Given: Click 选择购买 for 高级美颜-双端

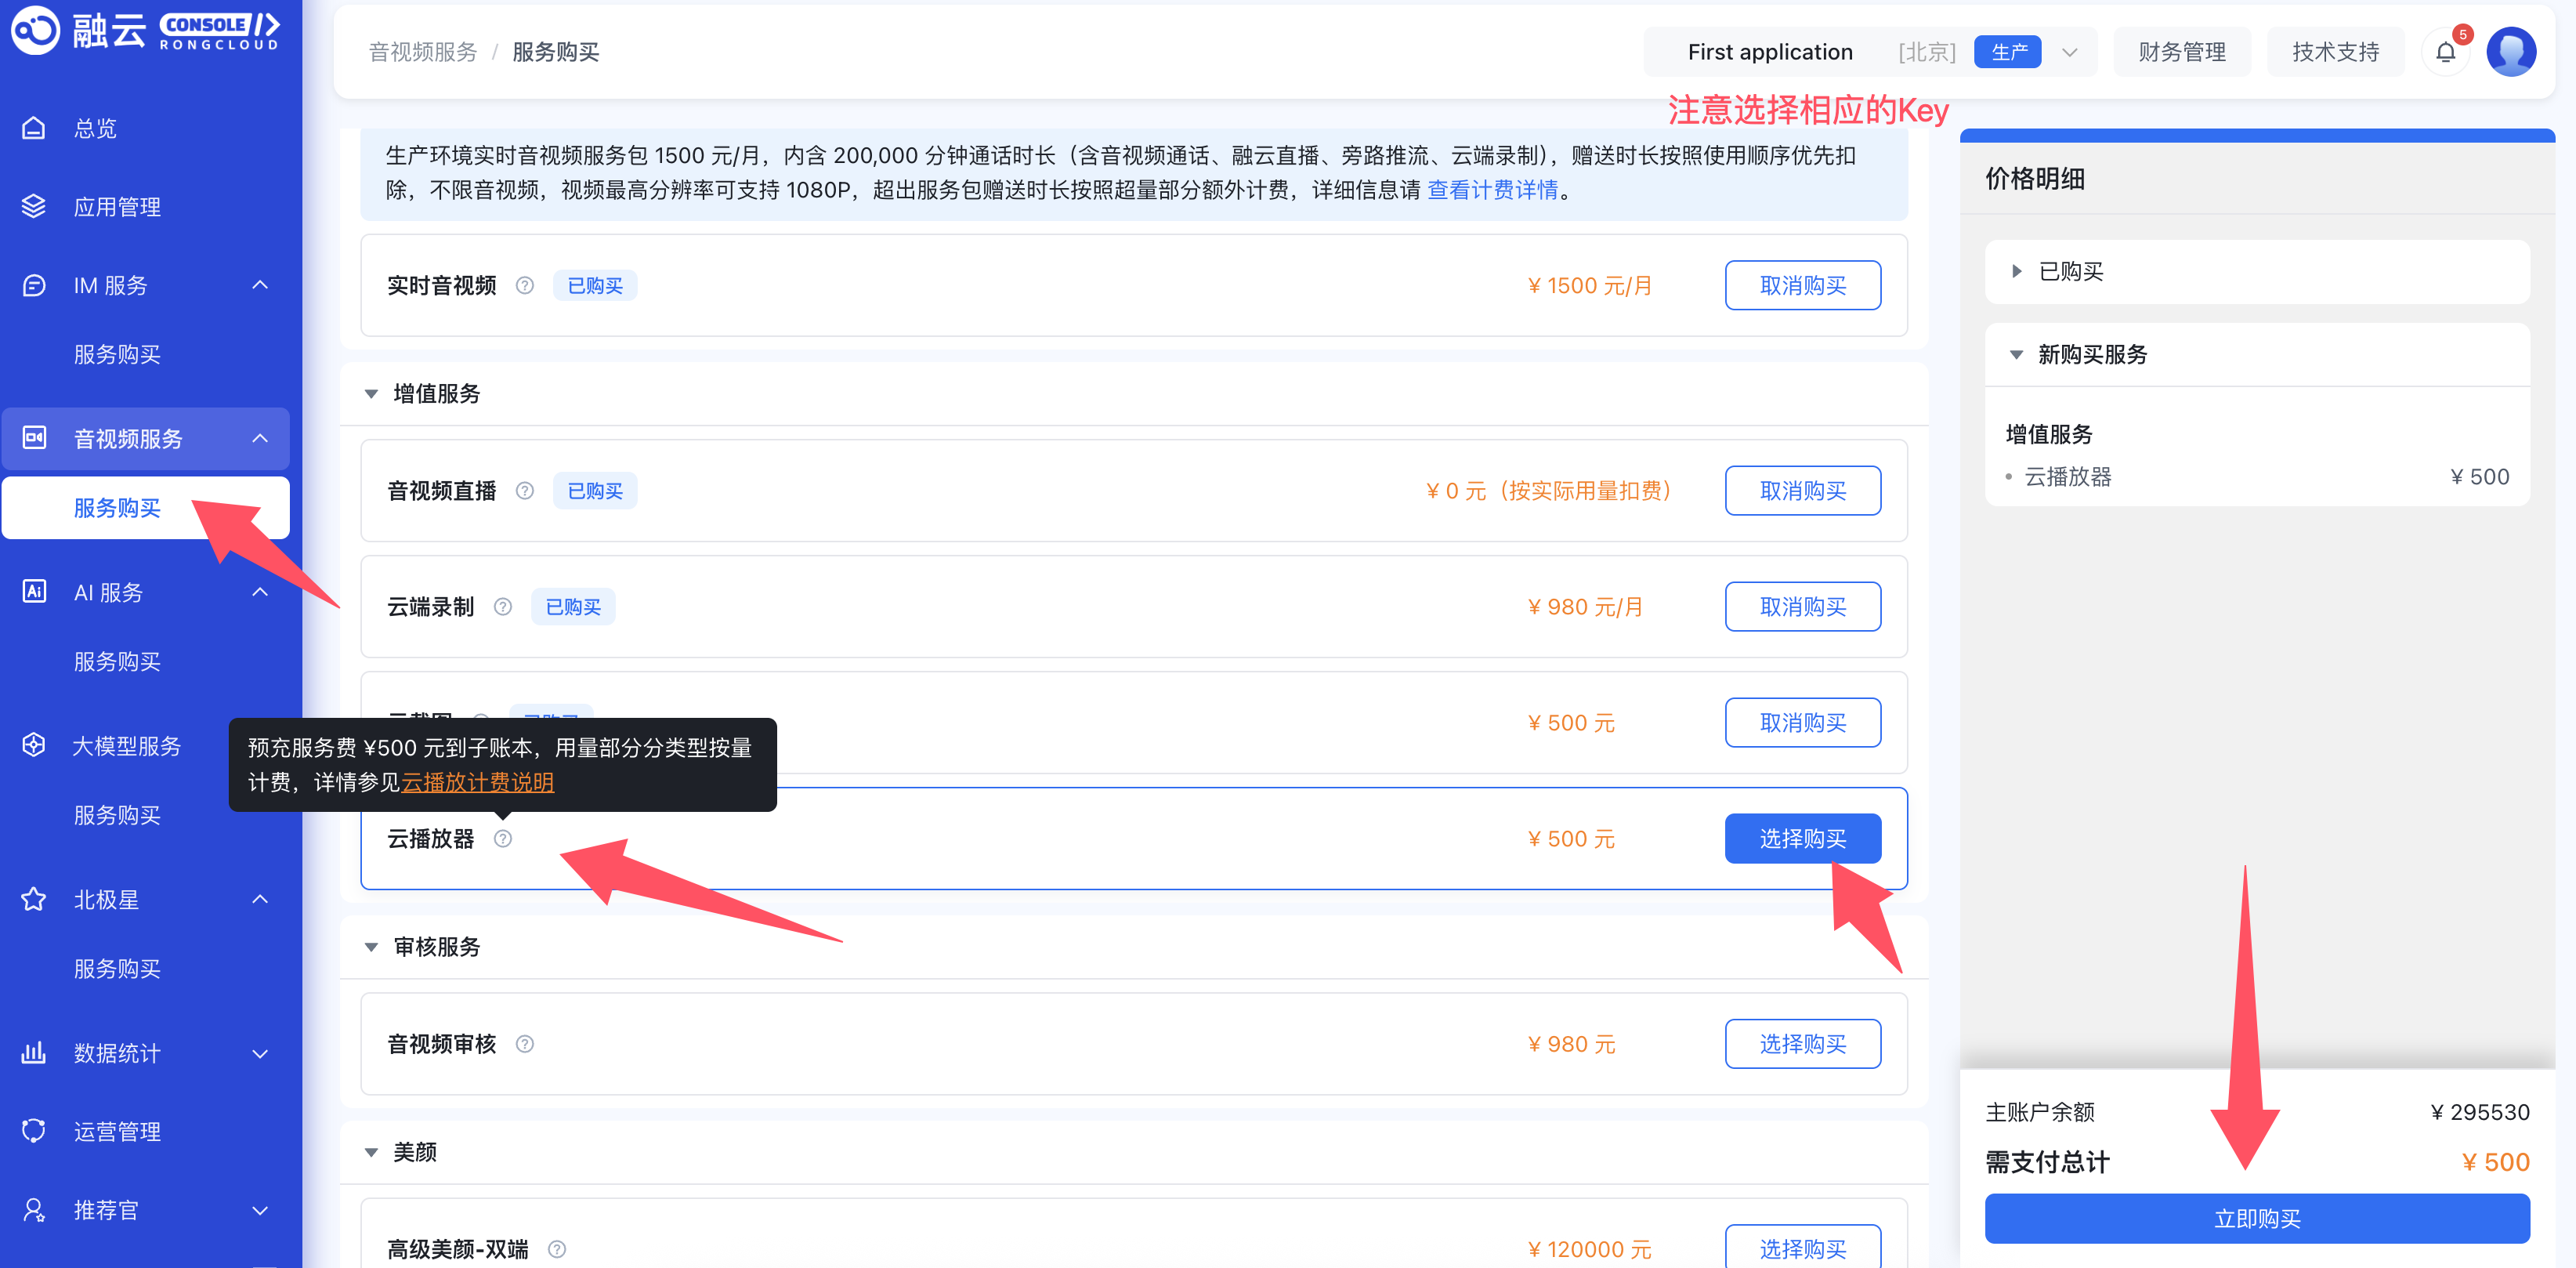Looking at the screenshot, I should point(1802,1247).
